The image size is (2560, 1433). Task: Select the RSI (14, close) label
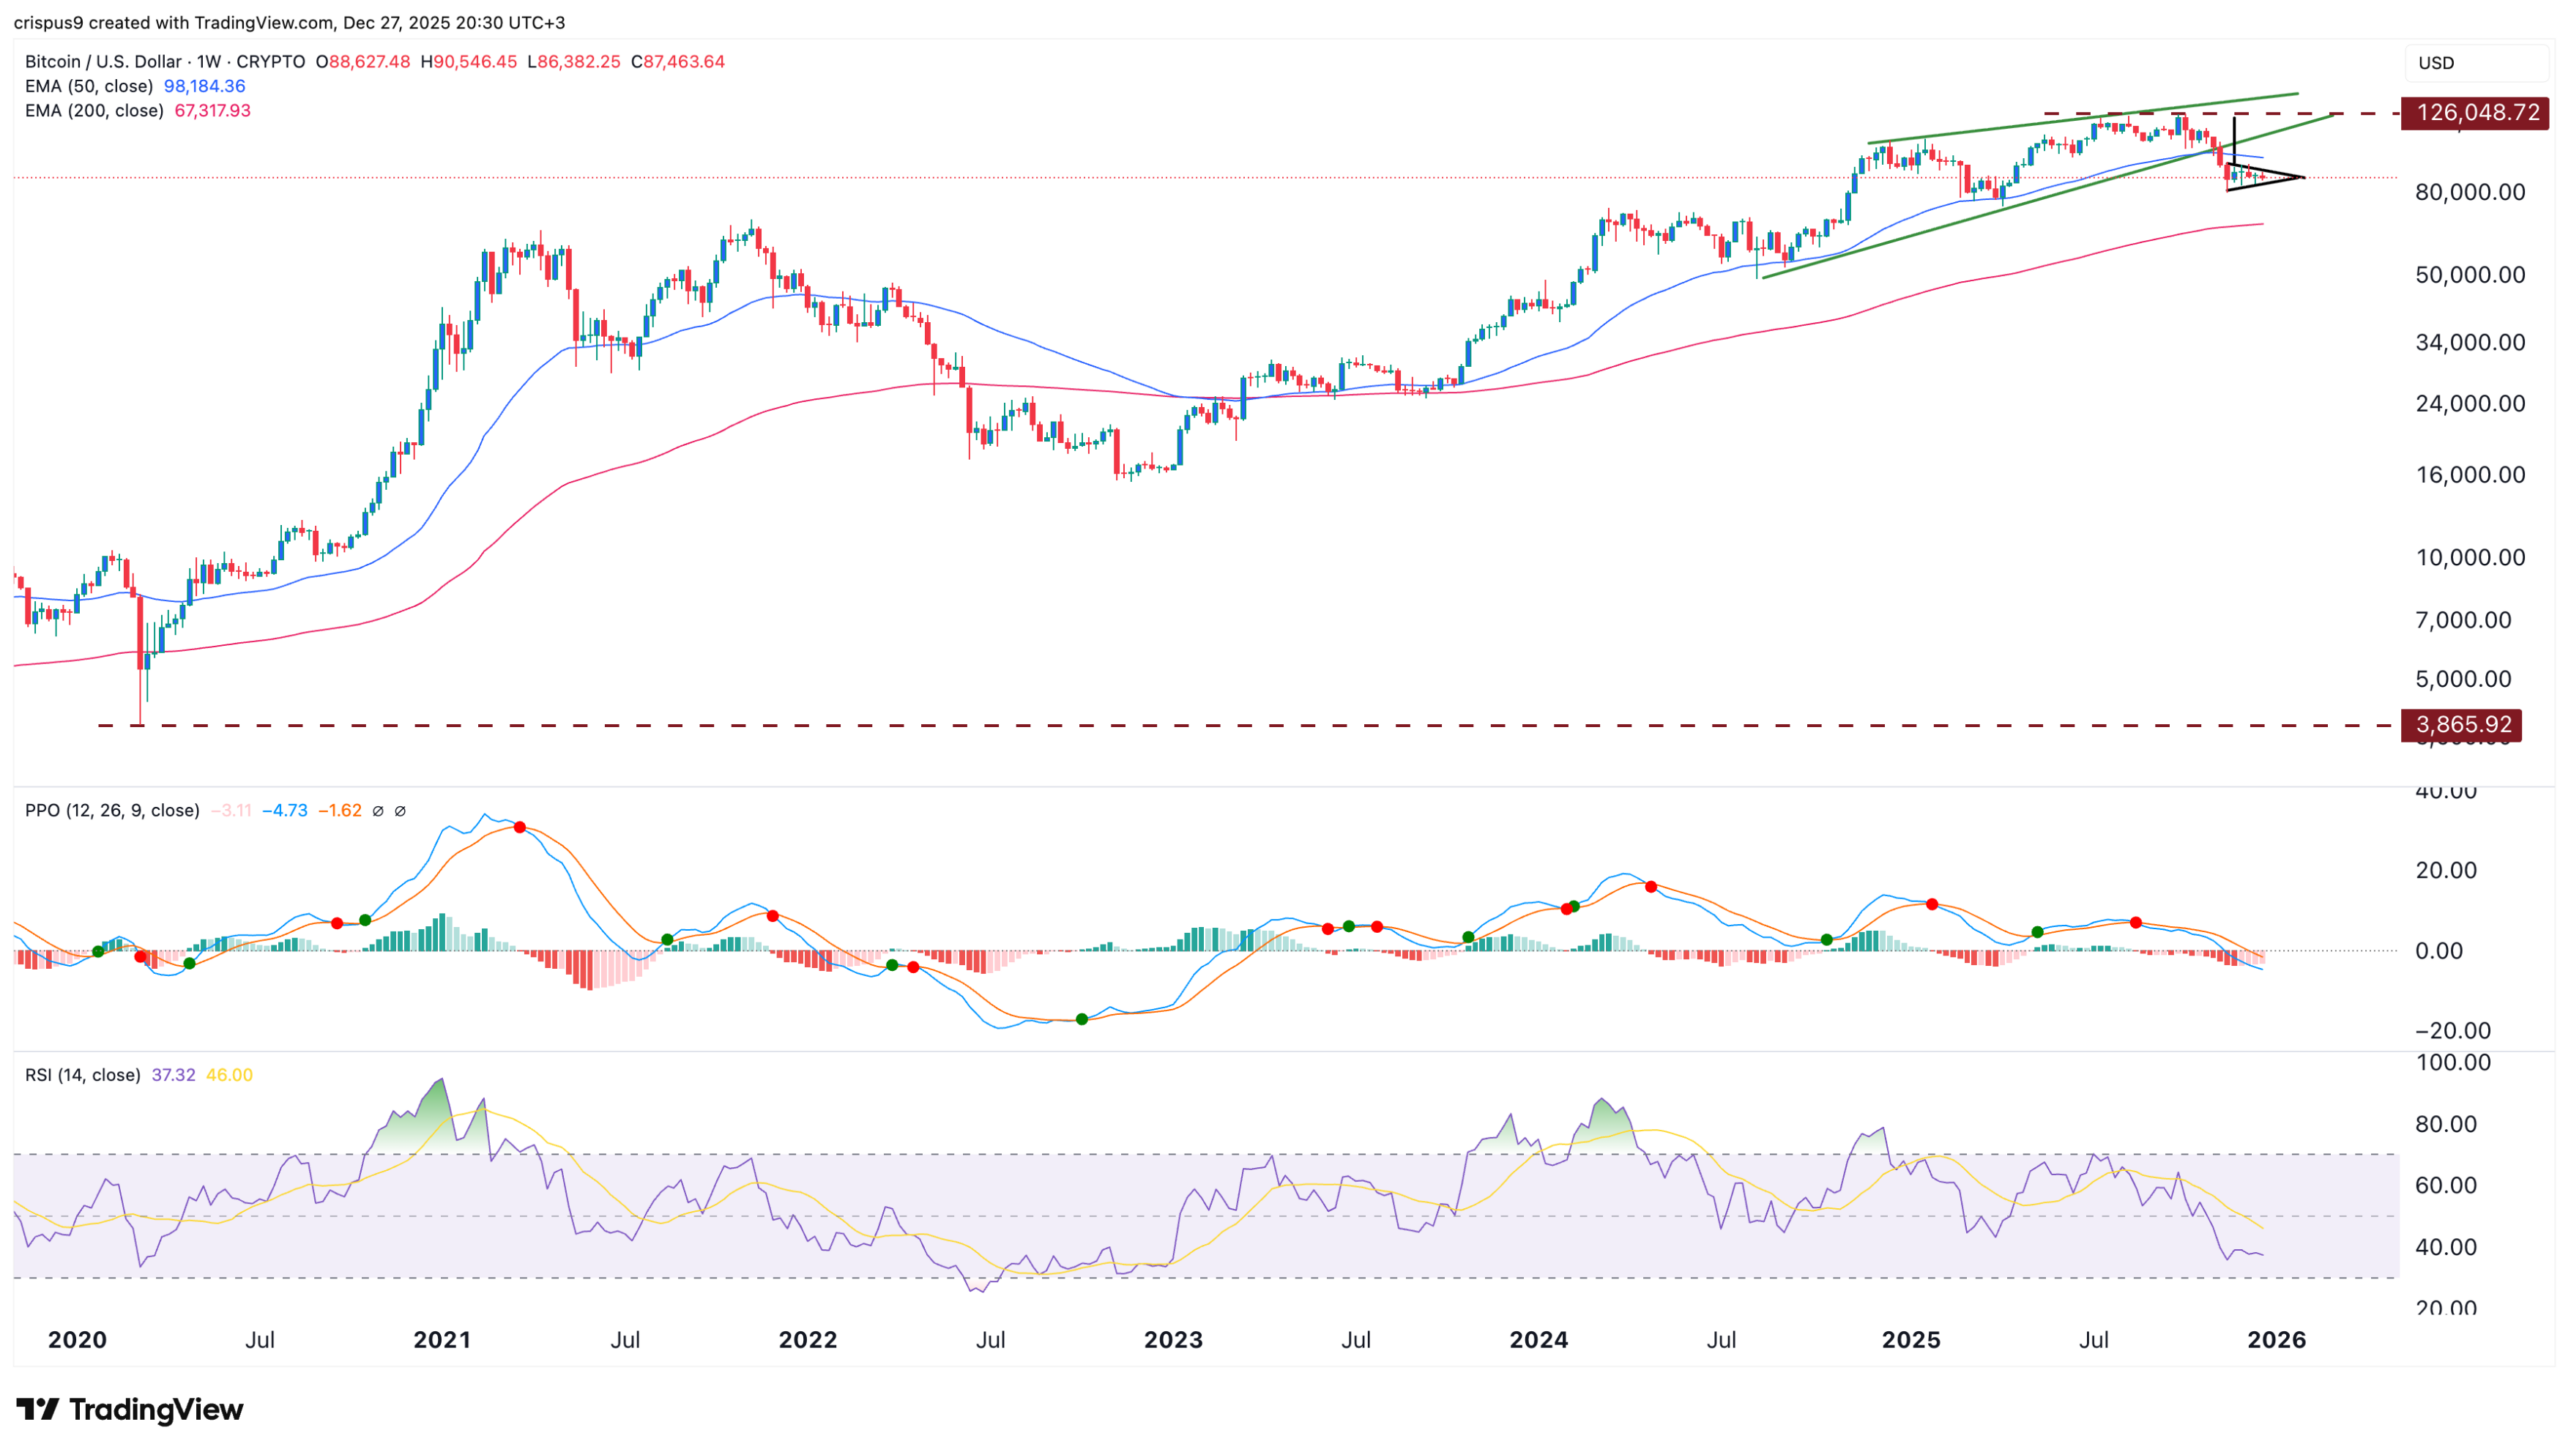83,1074
